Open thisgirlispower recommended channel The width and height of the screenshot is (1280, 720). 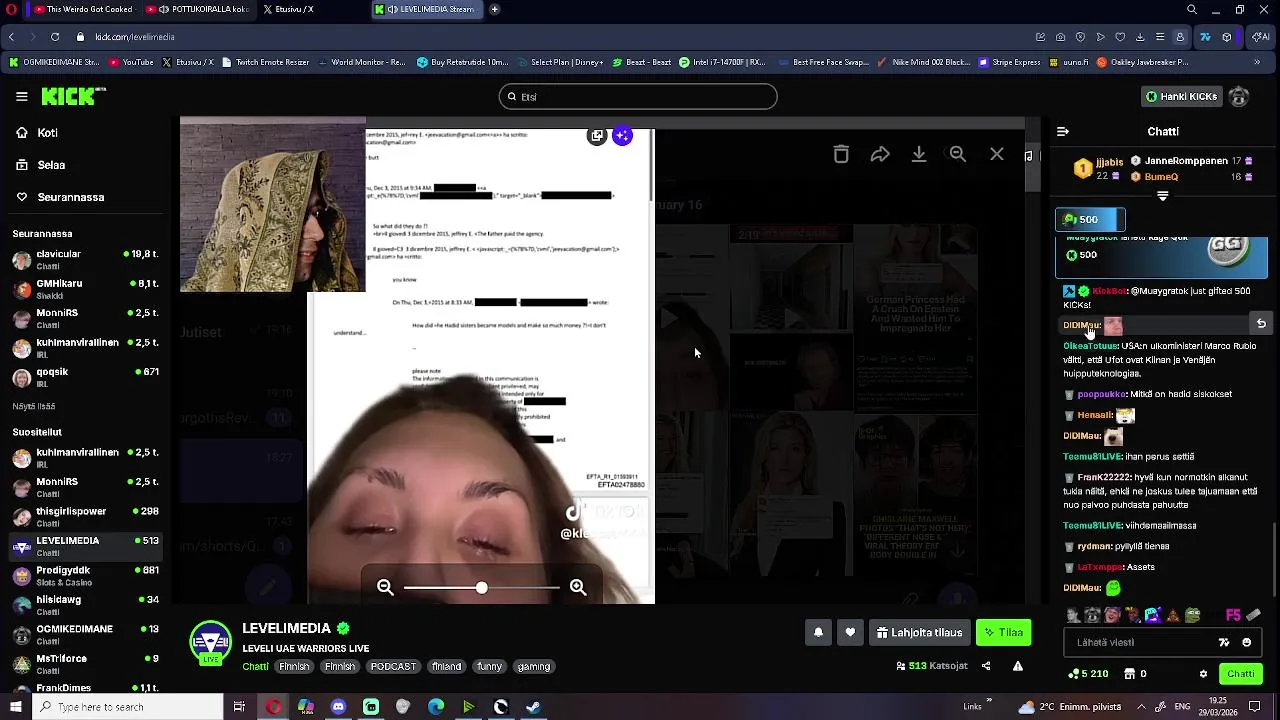pyautogui.click(x=86, y=517)
